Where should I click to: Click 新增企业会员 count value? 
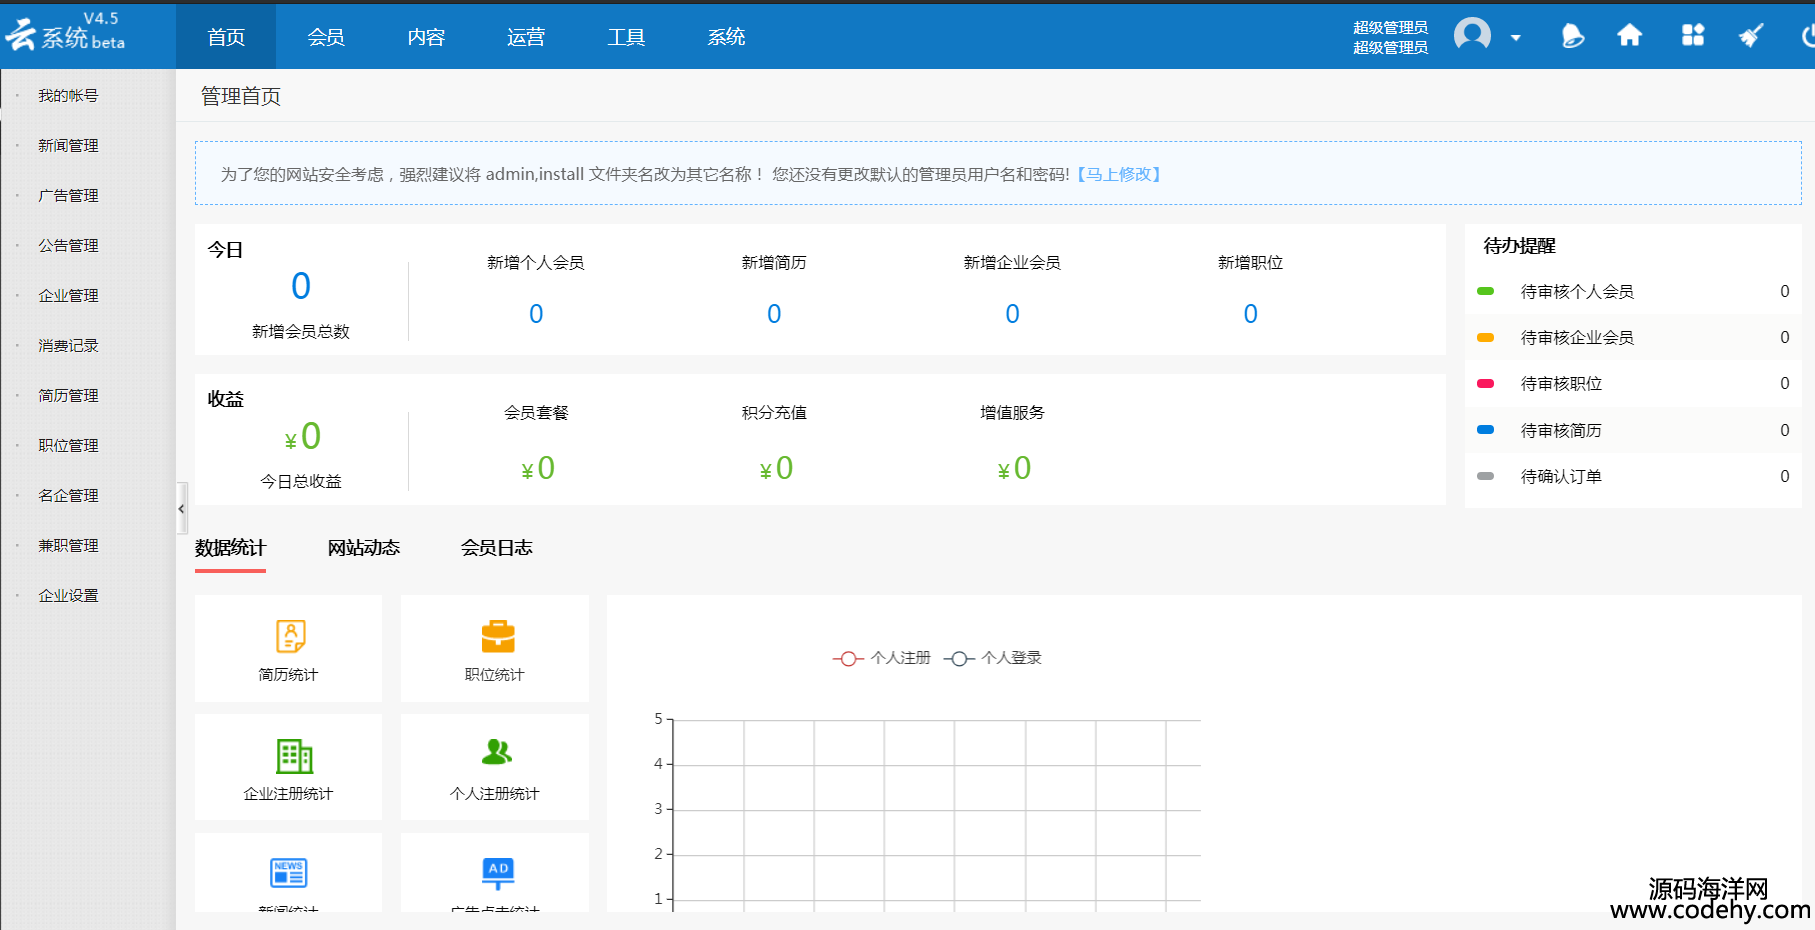1012,314
